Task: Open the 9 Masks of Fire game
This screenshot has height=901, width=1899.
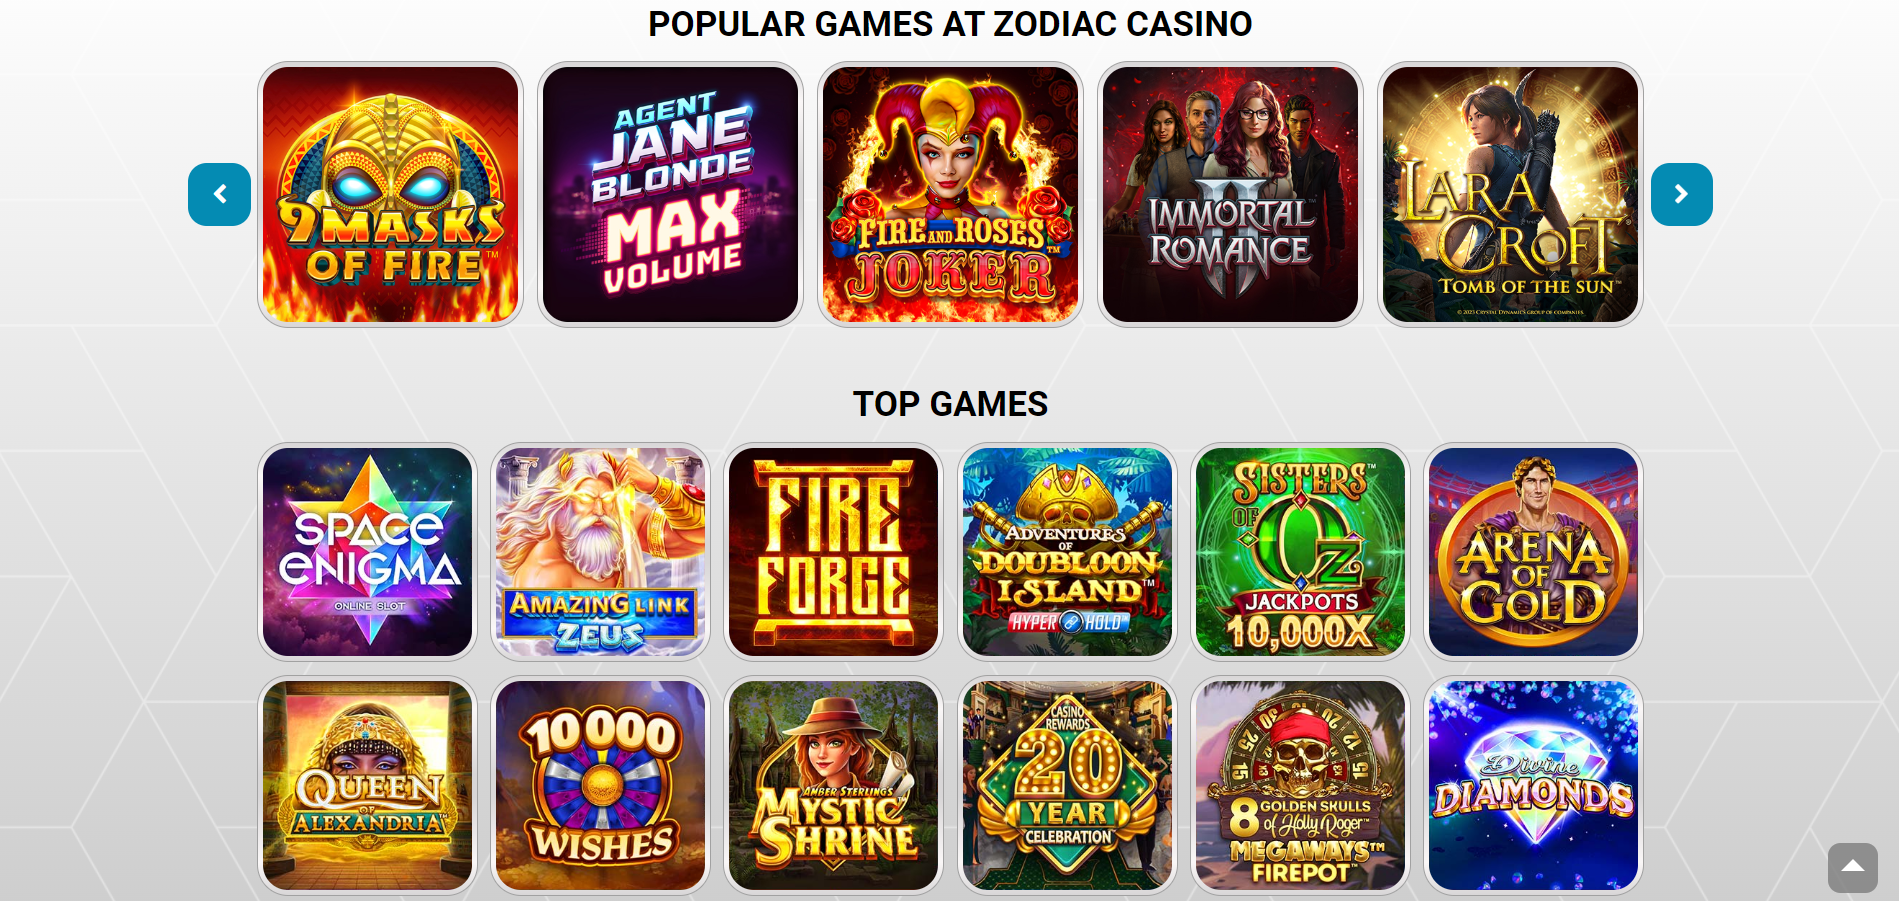Action: [x=390, y=194]
